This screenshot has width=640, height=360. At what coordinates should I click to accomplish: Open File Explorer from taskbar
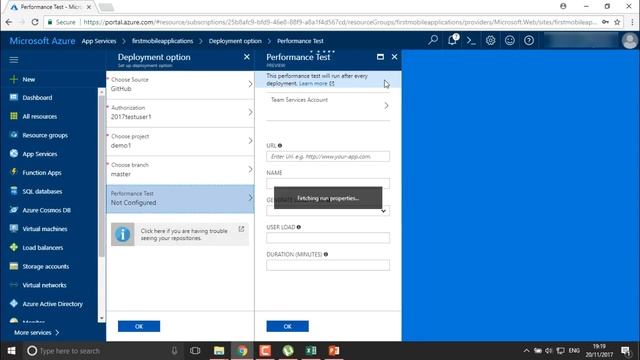(219, 351)
